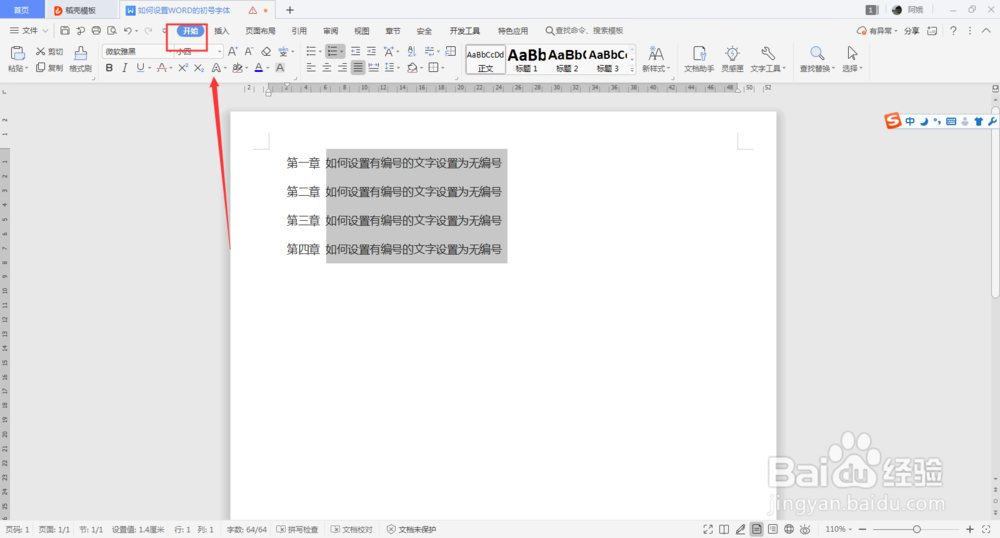Apply the Heading 3 (标题 3) style
This screenshot has width=1000, height=538.
point(608,59)
